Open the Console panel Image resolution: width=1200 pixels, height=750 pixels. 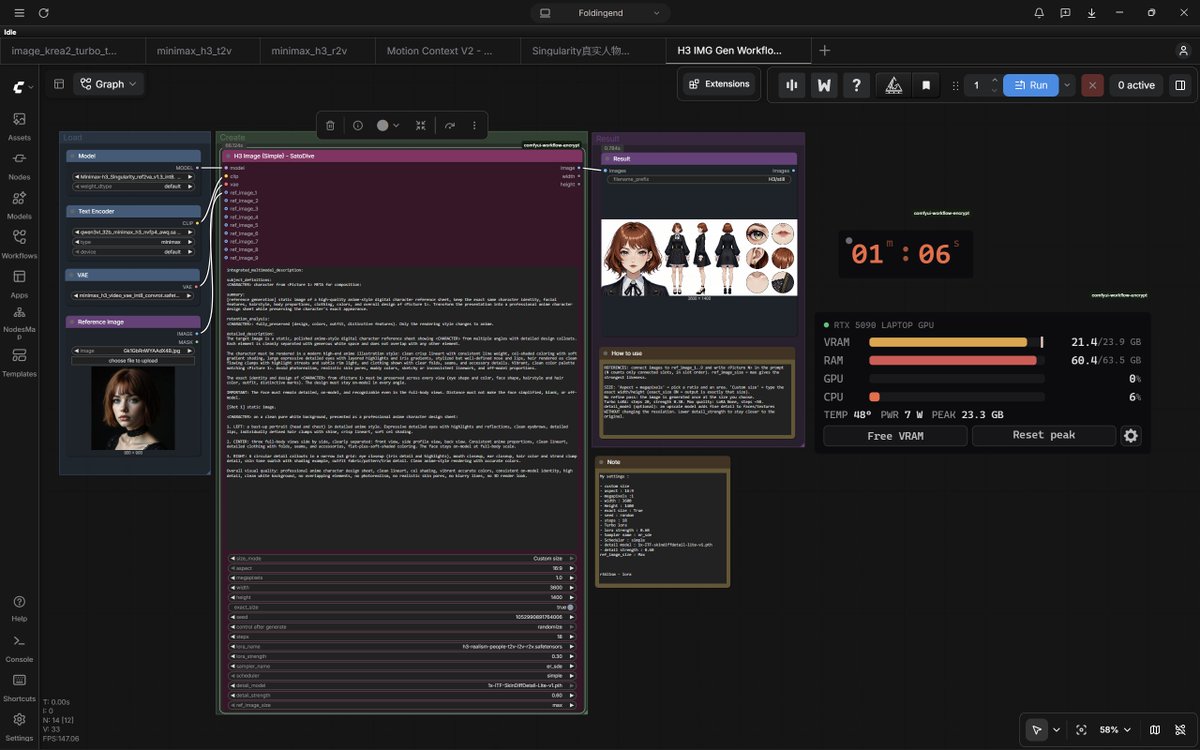(x=19, y=647)
